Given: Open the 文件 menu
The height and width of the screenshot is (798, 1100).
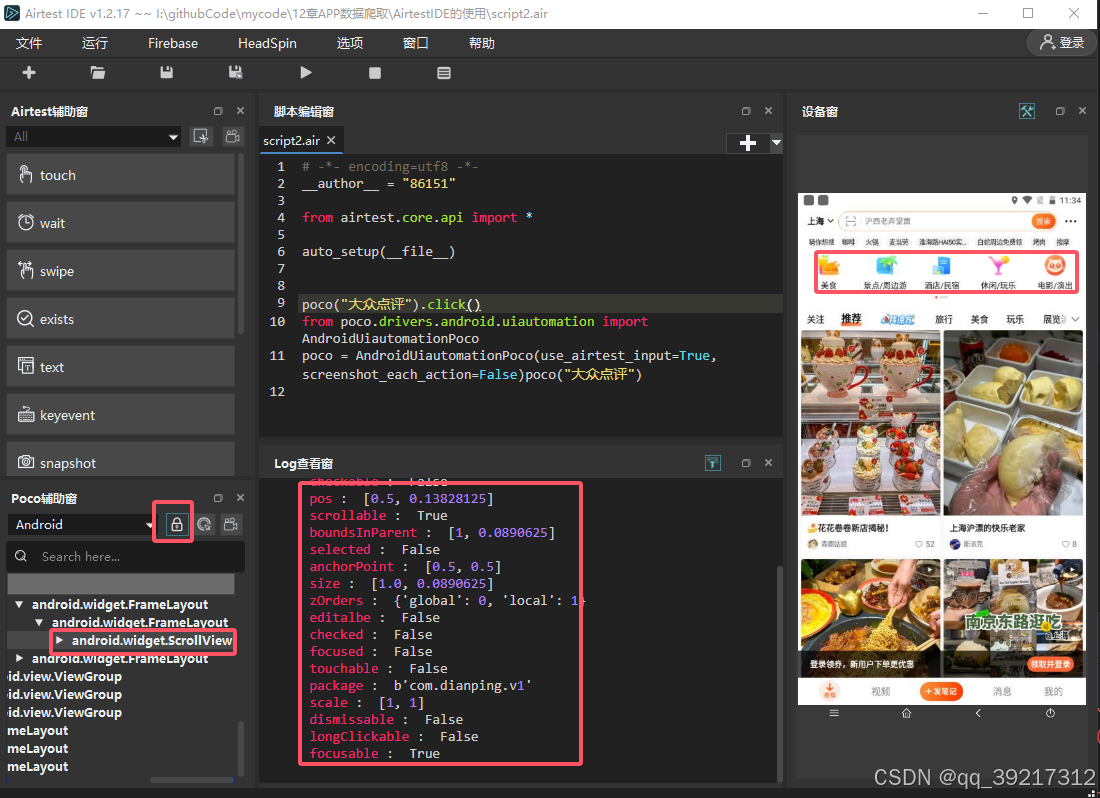Looking at the screenshot, I should (29, 43).
